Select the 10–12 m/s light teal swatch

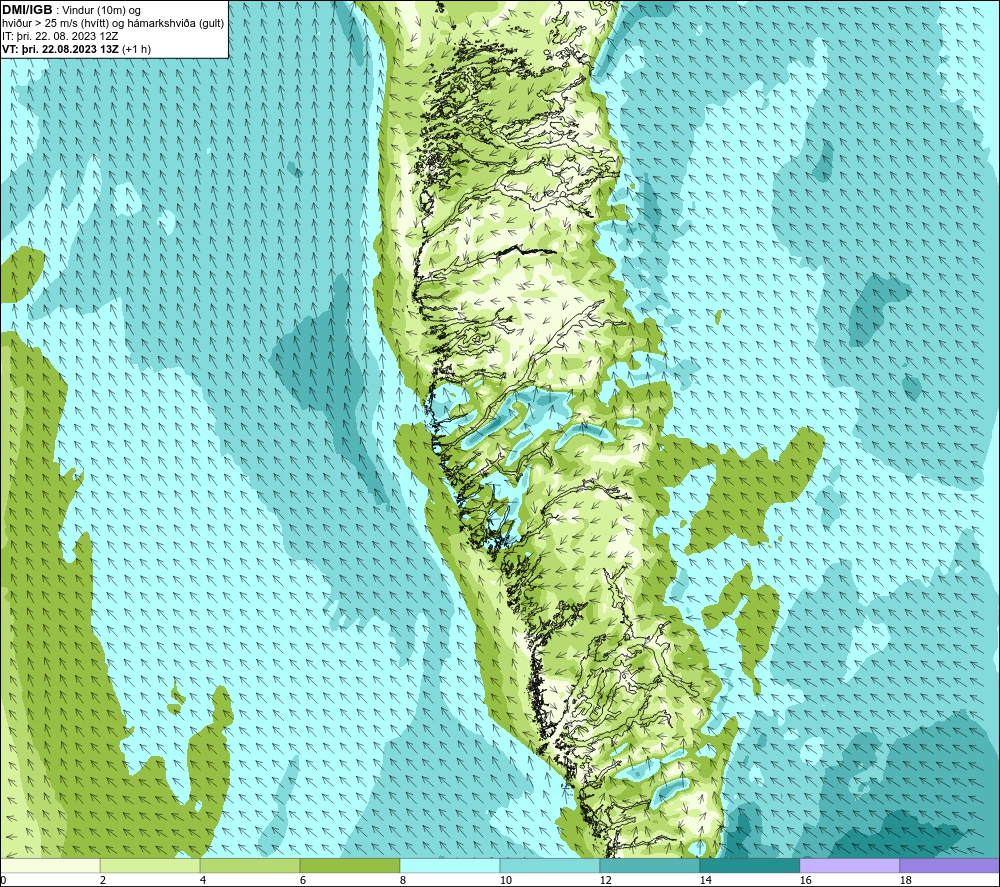coord(549,865)
